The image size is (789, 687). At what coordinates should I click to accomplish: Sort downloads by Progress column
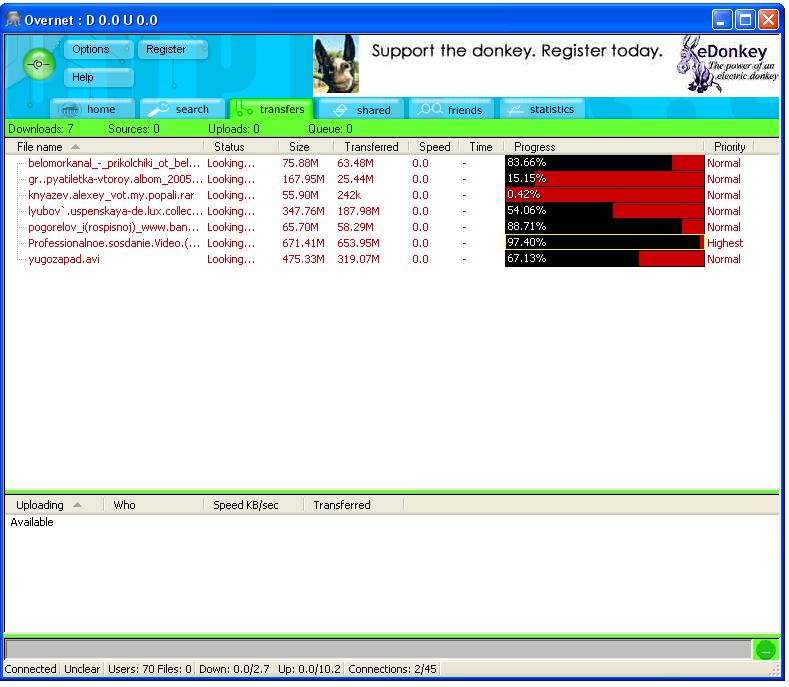coord(604,147)
